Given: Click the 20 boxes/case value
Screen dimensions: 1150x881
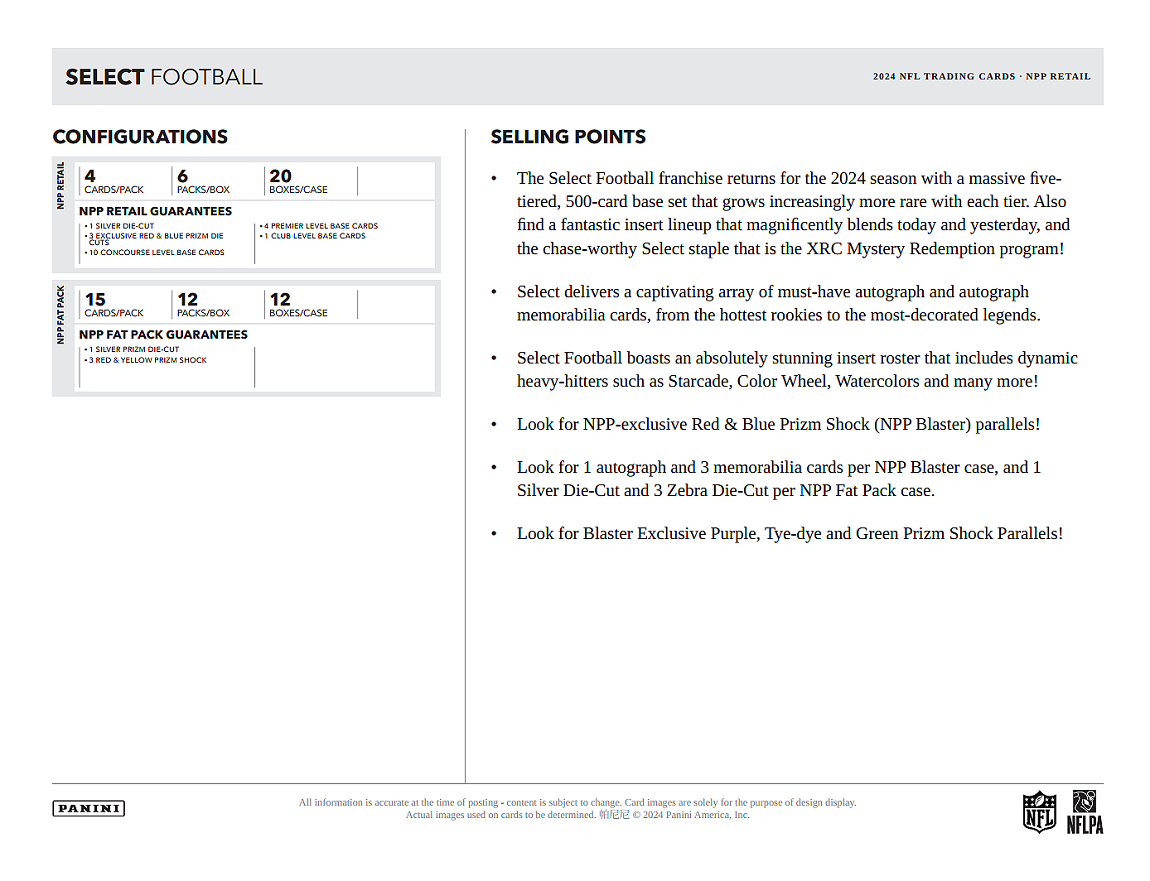Looking at the screenshot, I should pos(298,181).
